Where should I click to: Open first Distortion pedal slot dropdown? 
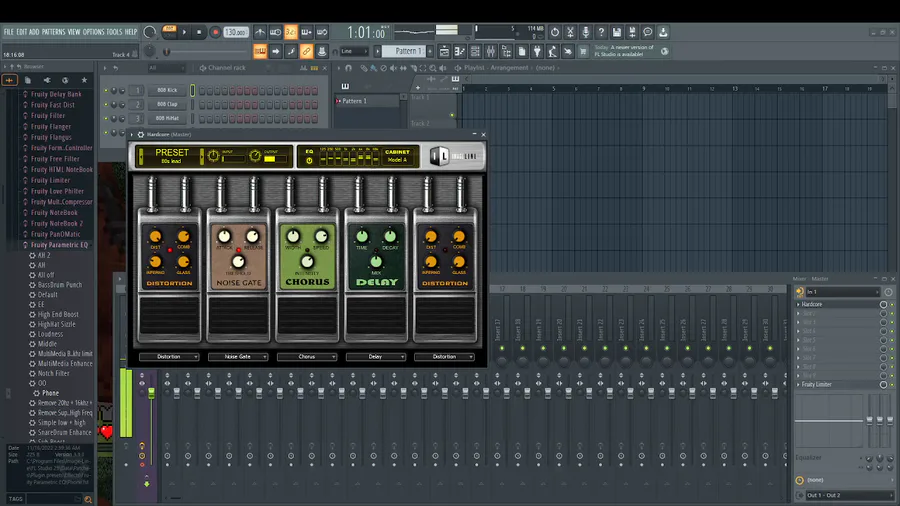tap(169, 357)
